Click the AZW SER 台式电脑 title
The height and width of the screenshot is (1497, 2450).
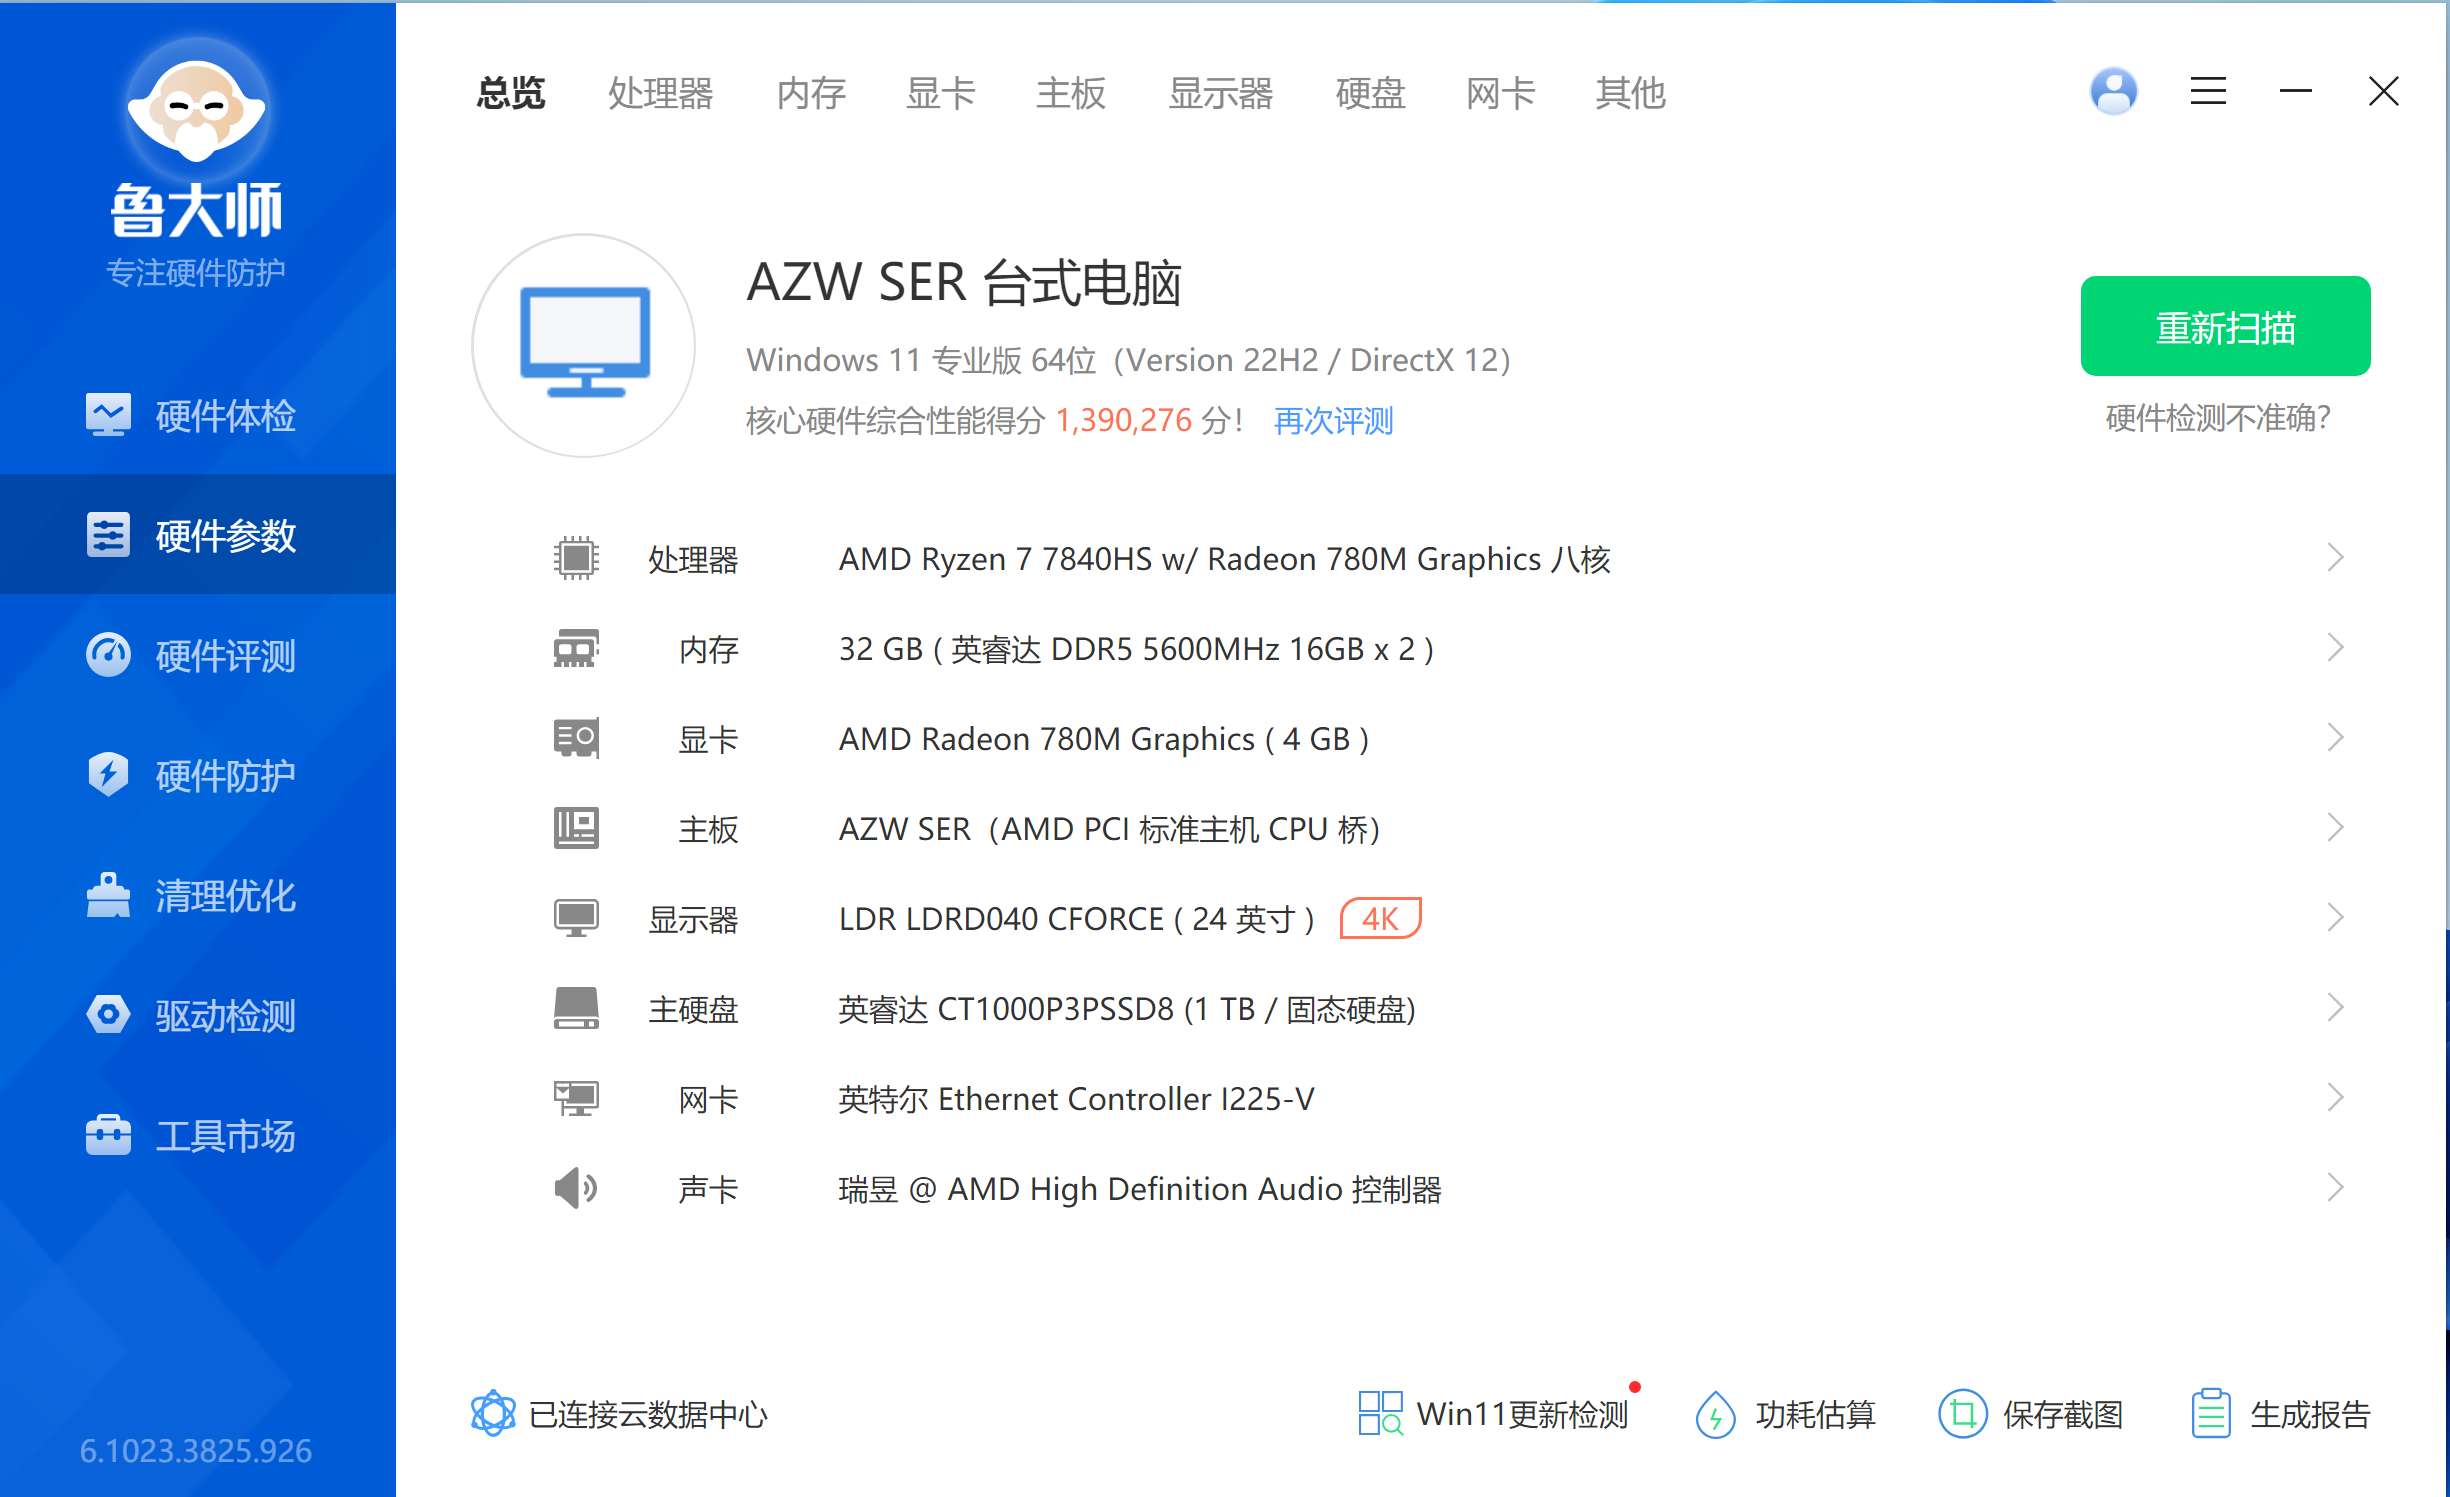tap(964, 282)
